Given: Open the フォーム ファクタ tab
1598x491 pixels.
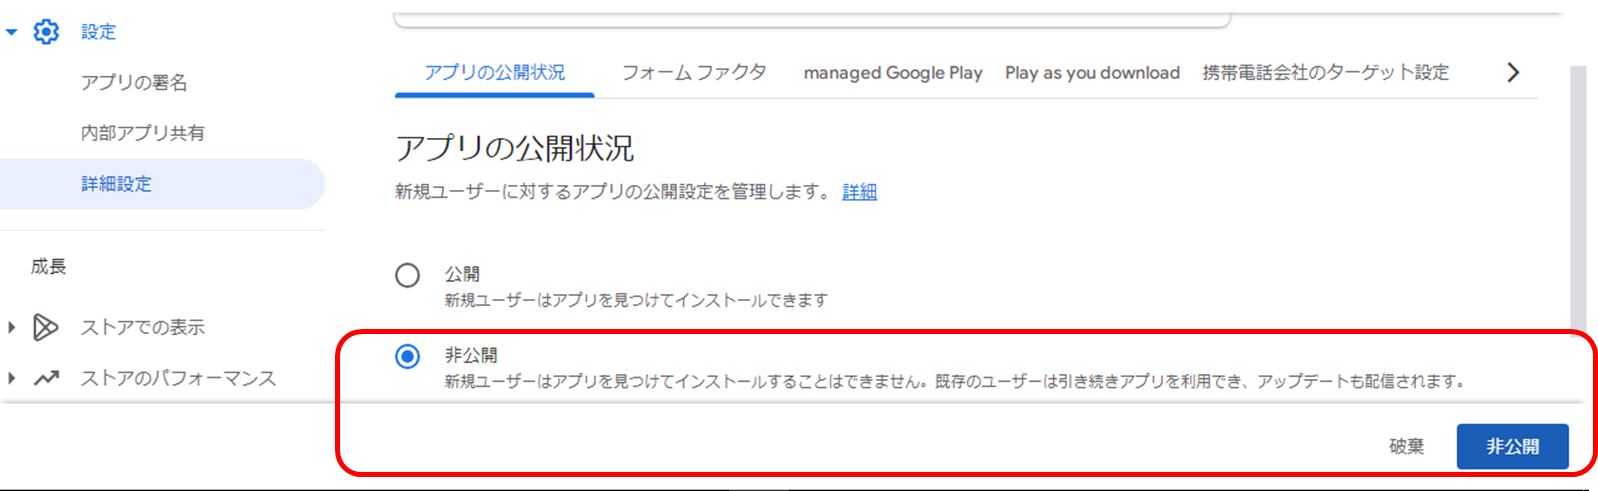Looking at the screenshot, I should click(x=694, y=73).
